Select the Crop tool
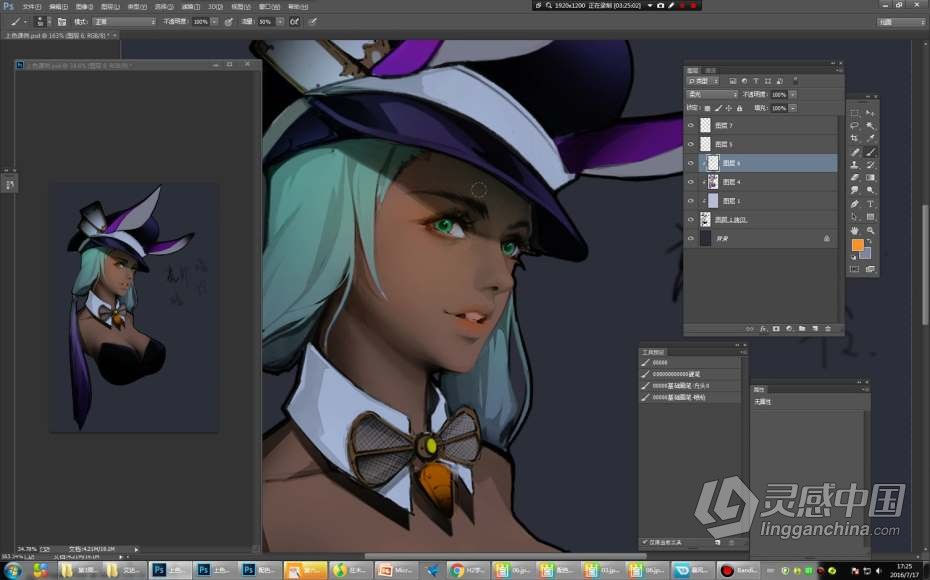Image resolution: width=930 pixels, height=580 pixels. click(x=854, y=138)
